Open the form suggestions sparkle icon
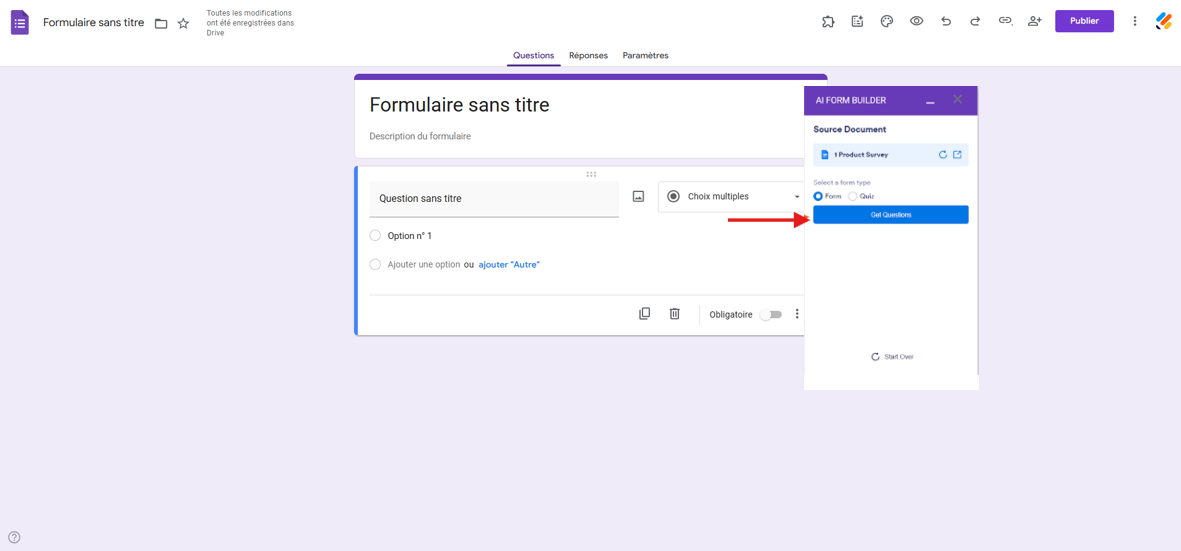 click(857, 21)
